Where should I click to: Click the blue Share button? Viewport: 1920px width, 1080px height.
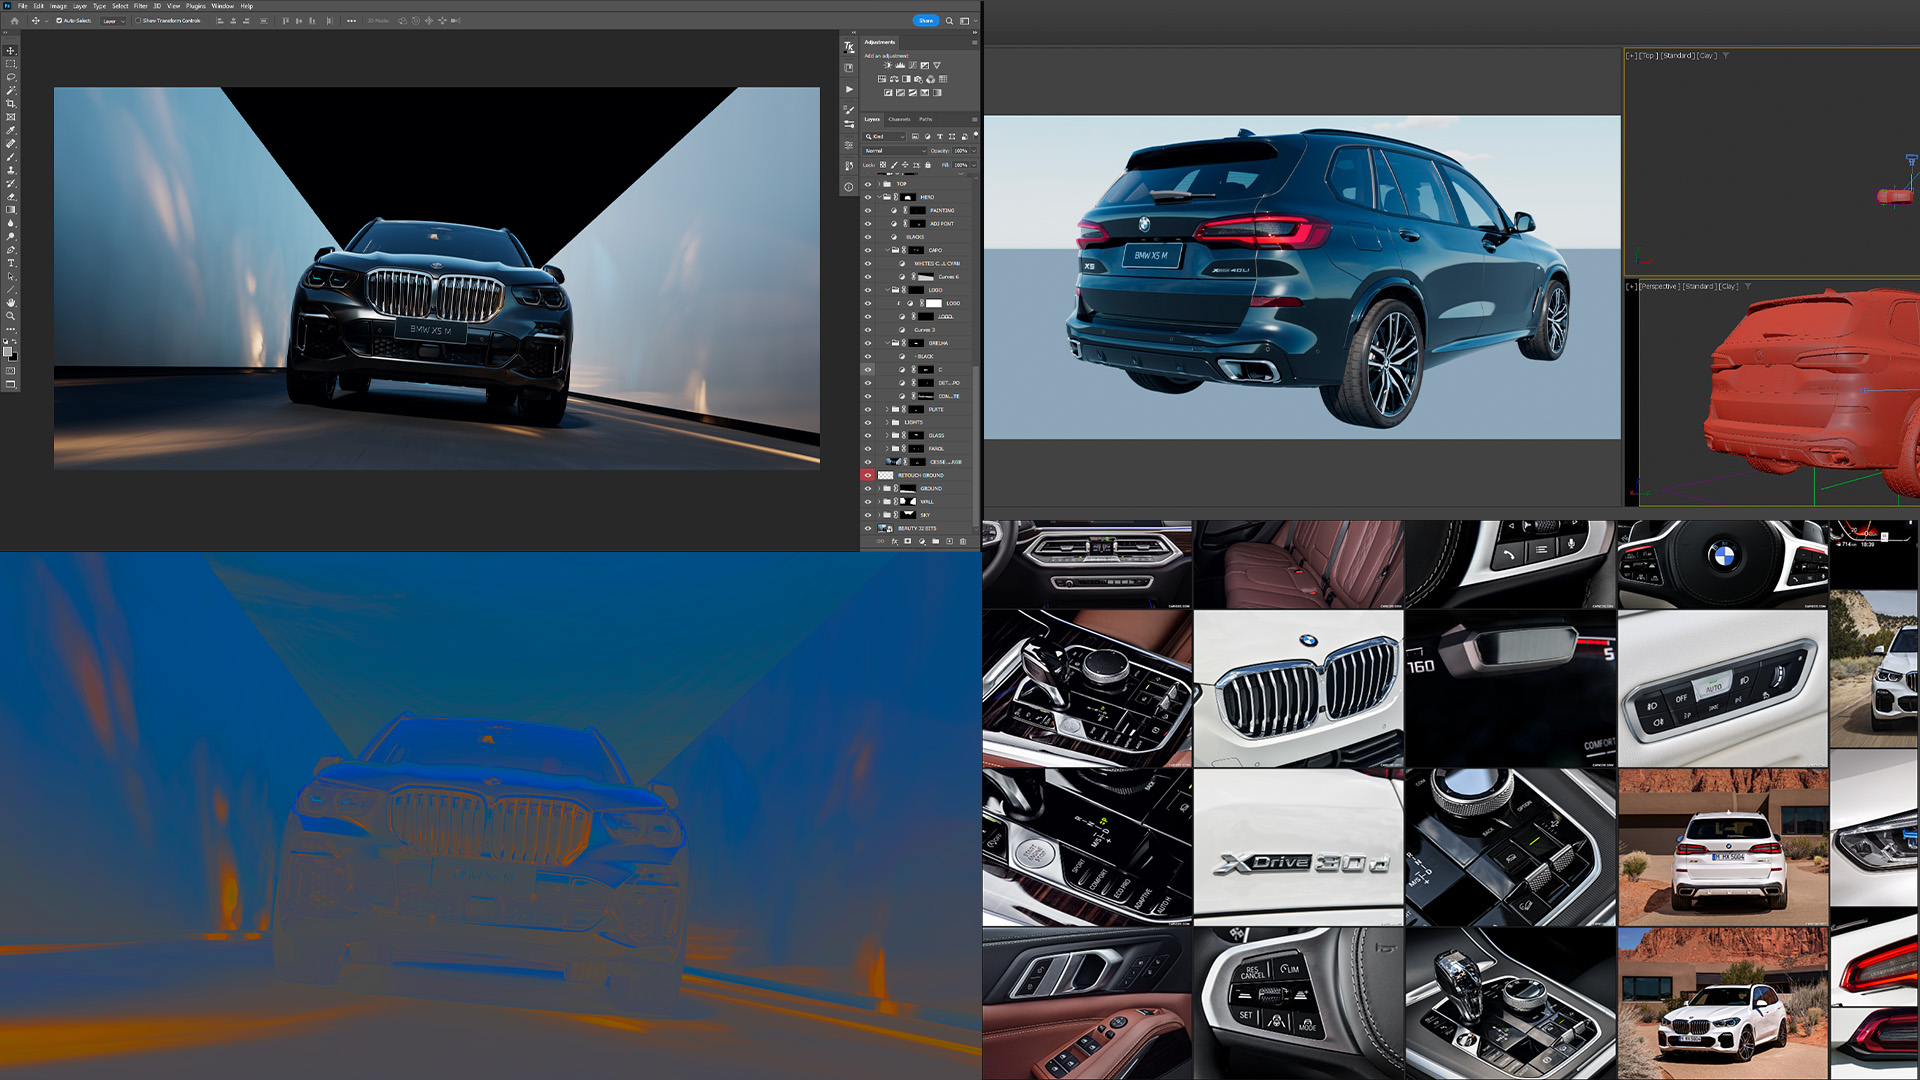pos(925,20)
